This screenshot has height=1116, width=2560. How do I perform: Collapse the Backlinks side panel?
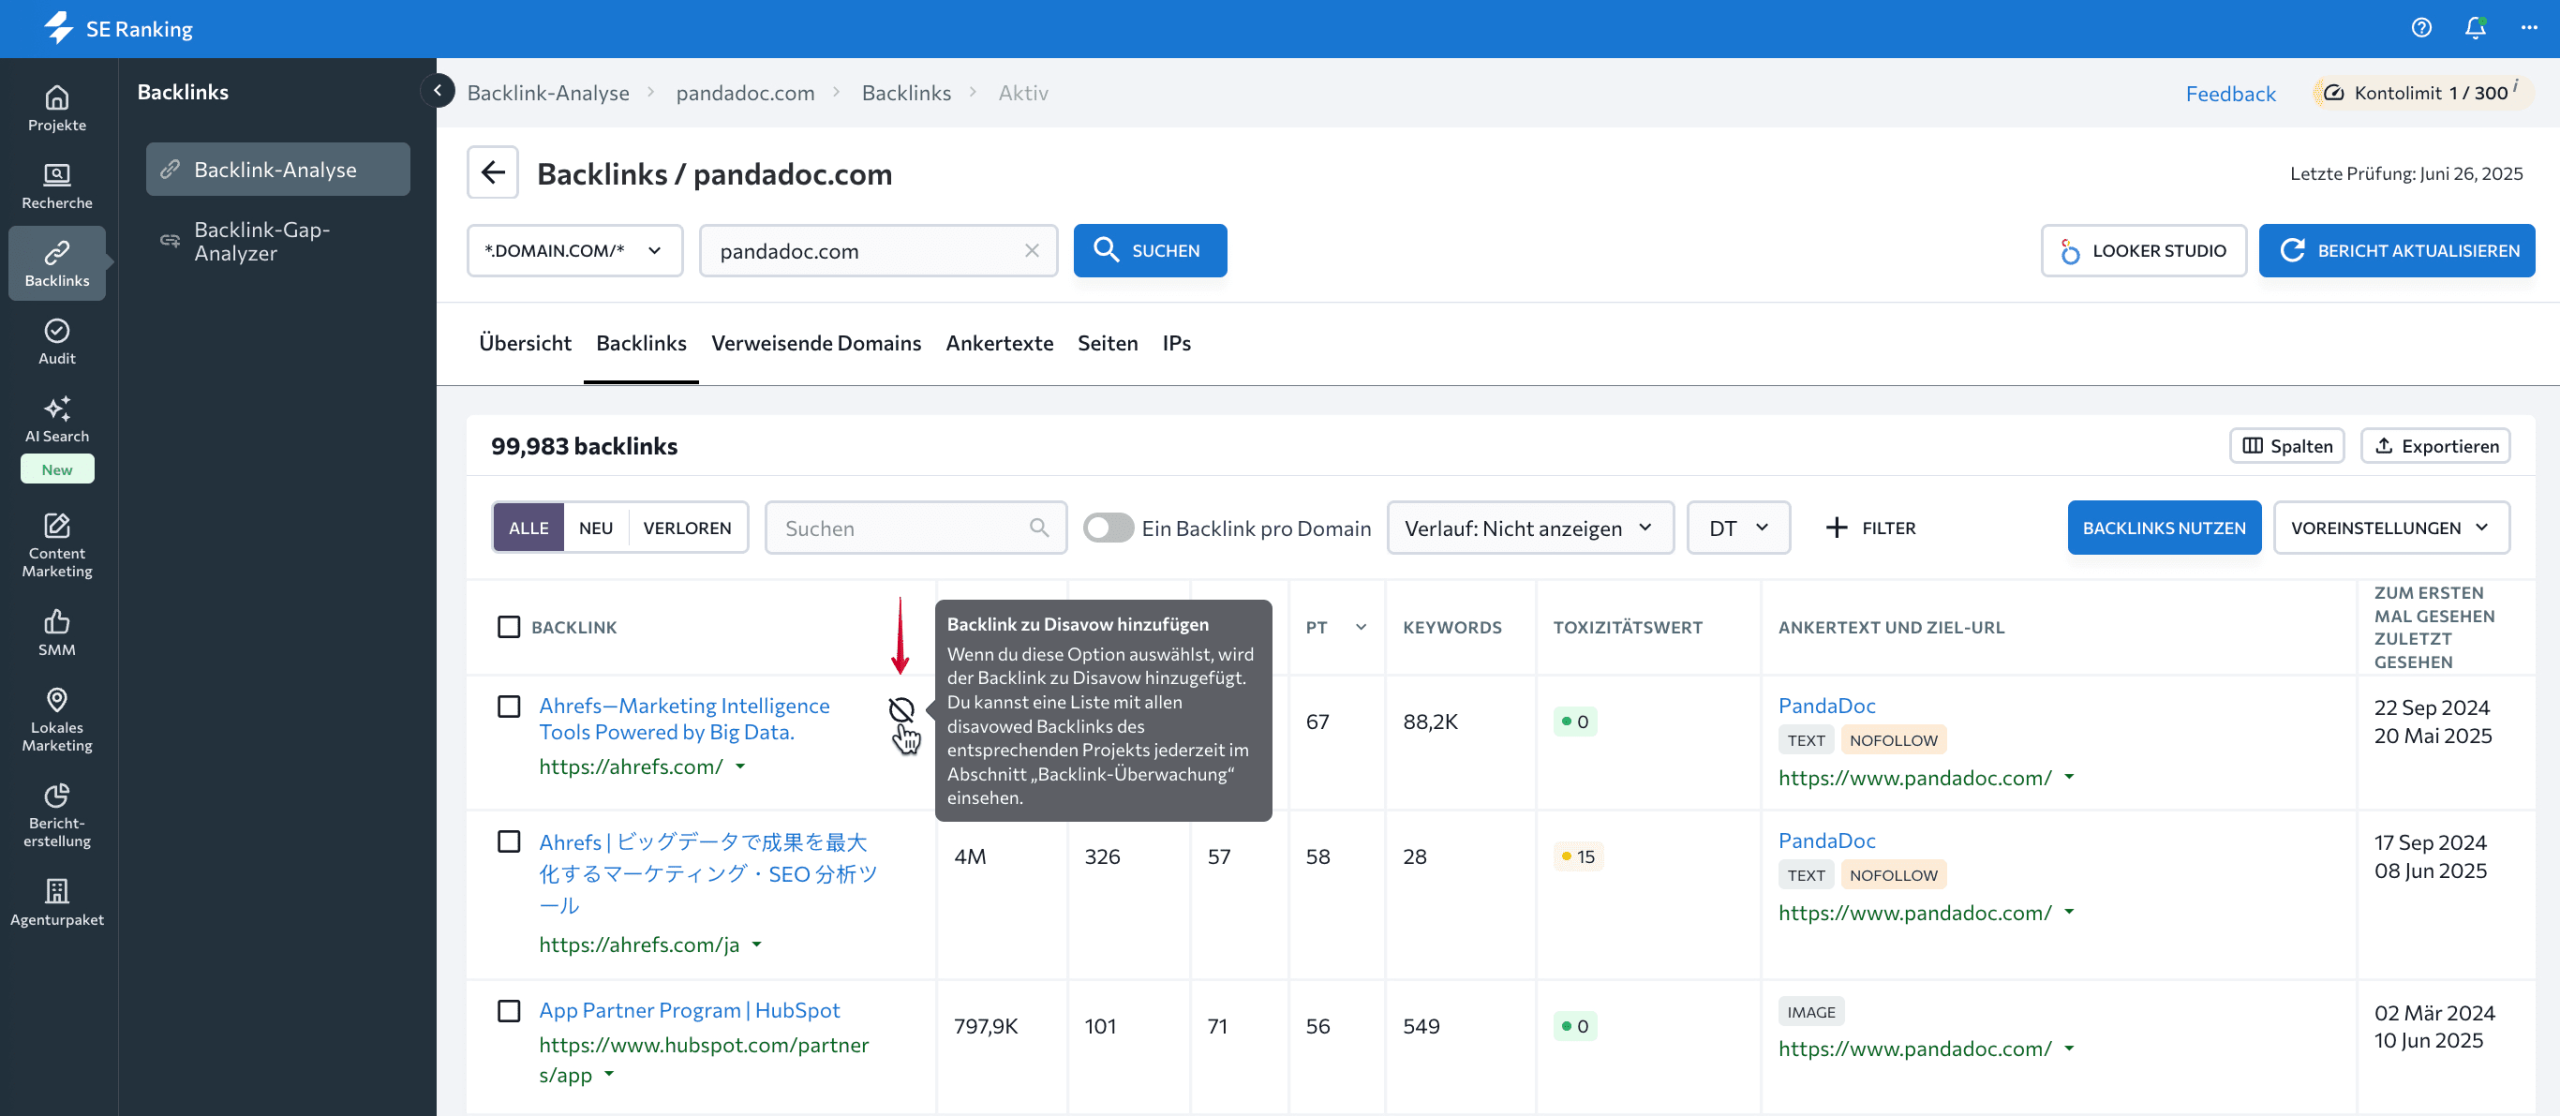pos(437,91)
